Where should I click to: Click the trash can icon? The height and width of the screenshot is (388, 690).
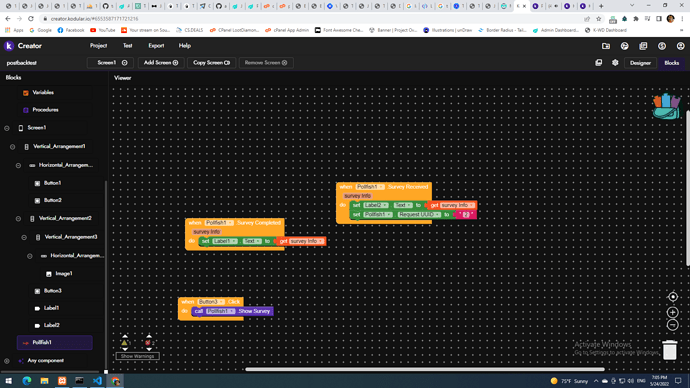coord(670,350)
